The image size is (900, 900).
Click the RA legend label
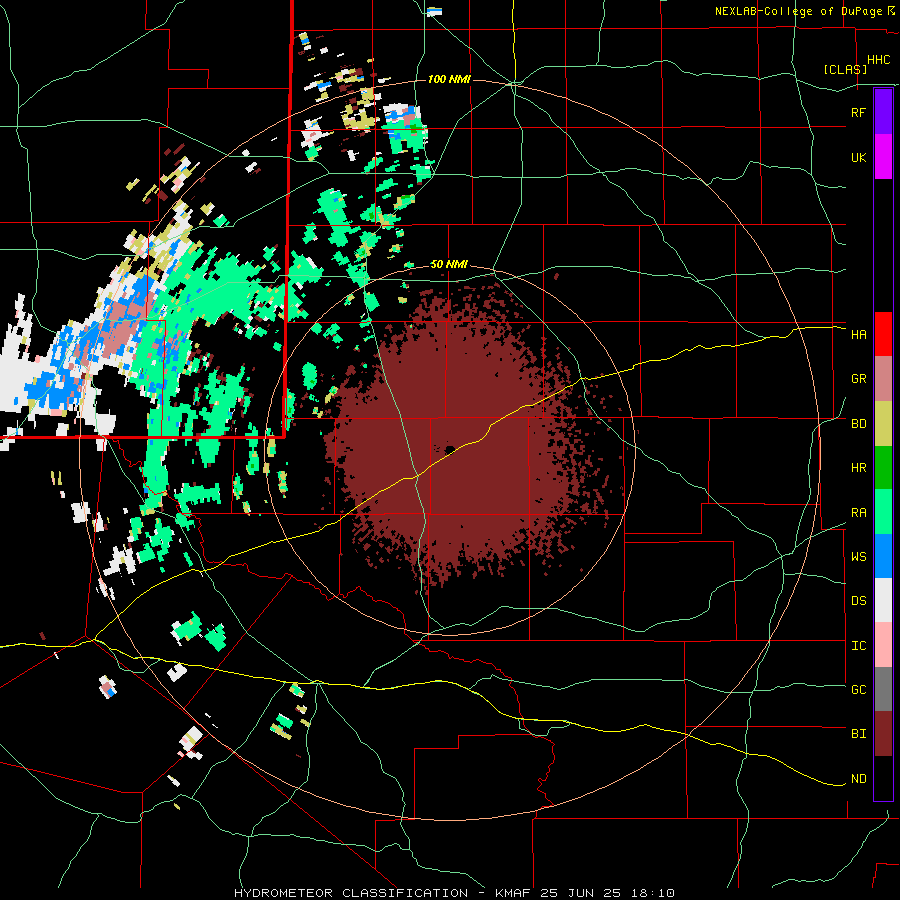(x=858, y=513)
